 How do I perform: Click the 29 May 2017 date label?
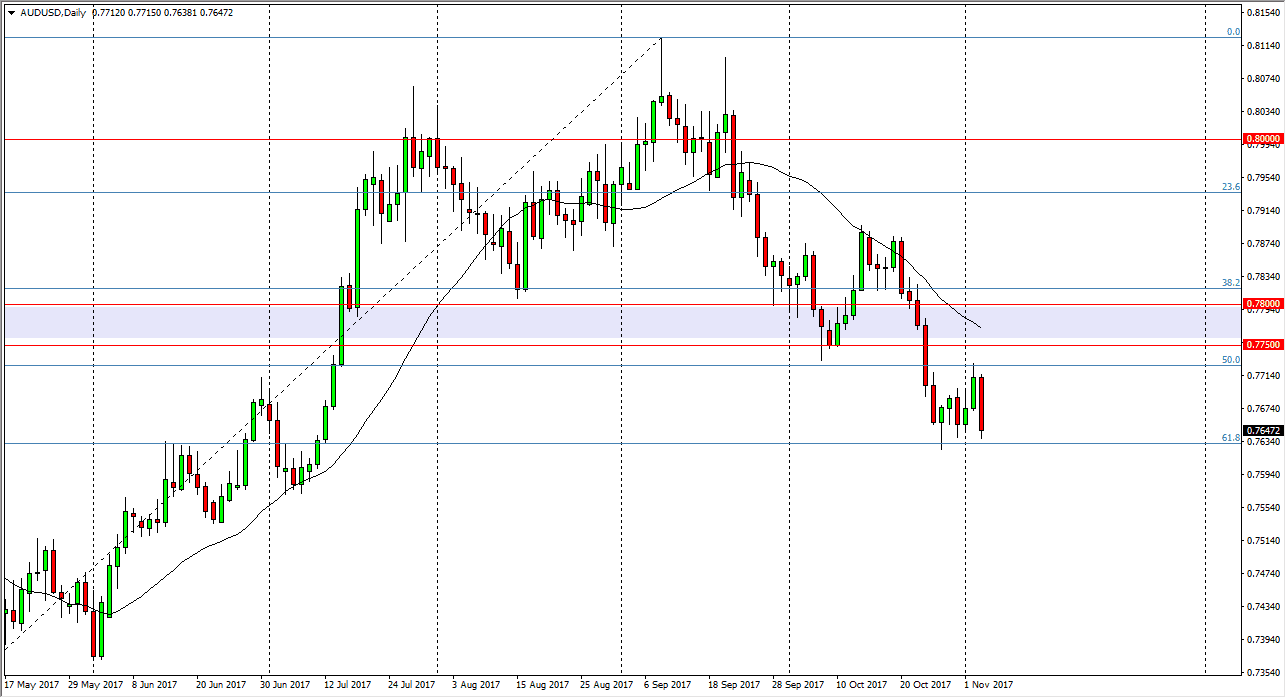pyautogui.click(x=94, y=685)
